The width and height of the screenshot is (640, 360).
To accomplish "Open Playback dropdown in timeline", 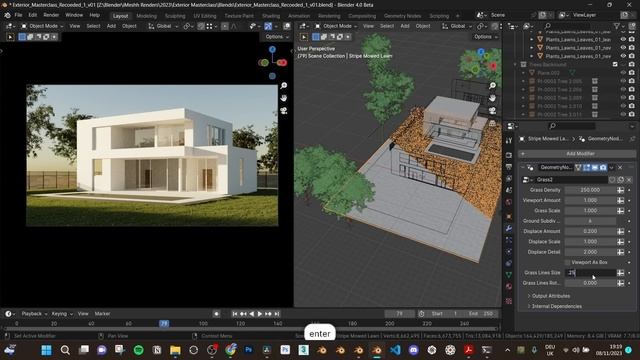I will 34,314.
